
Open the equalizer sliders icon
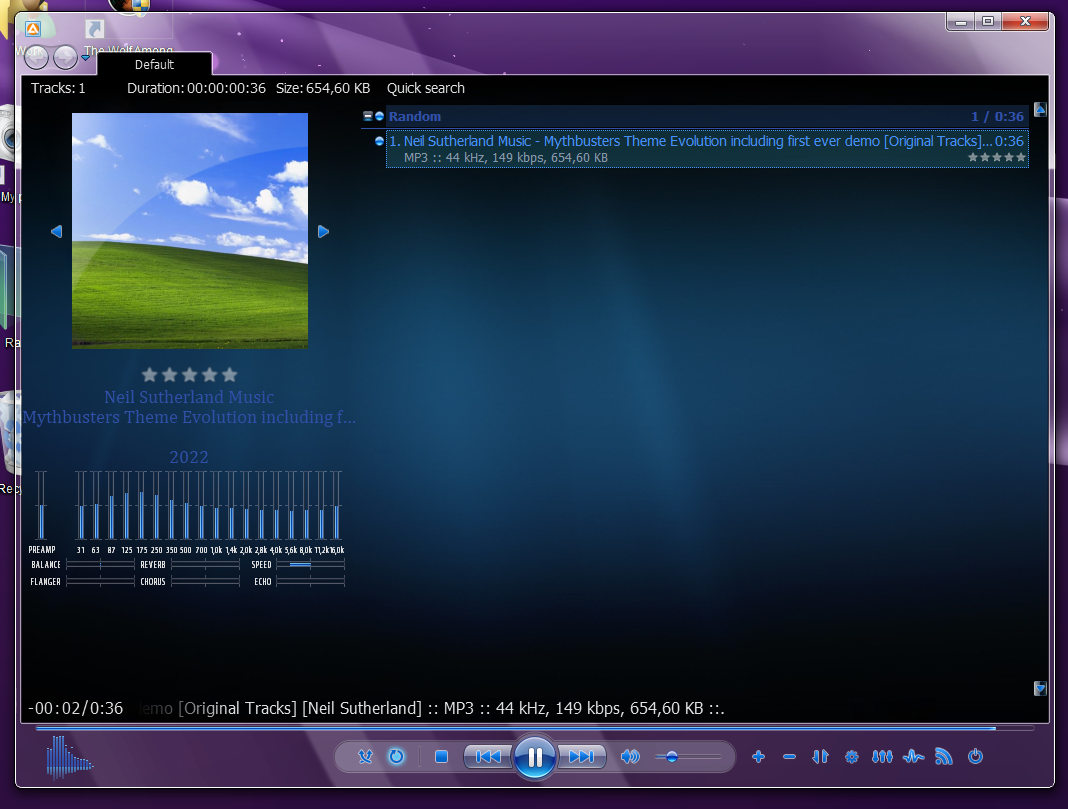882,757
